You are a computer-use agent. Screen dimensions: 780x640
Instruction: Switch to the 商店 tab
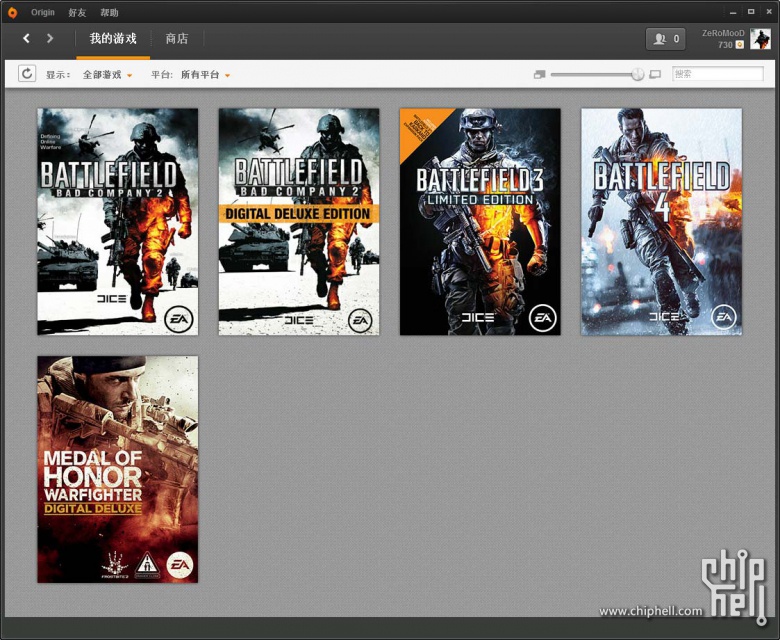coord(177,39)
